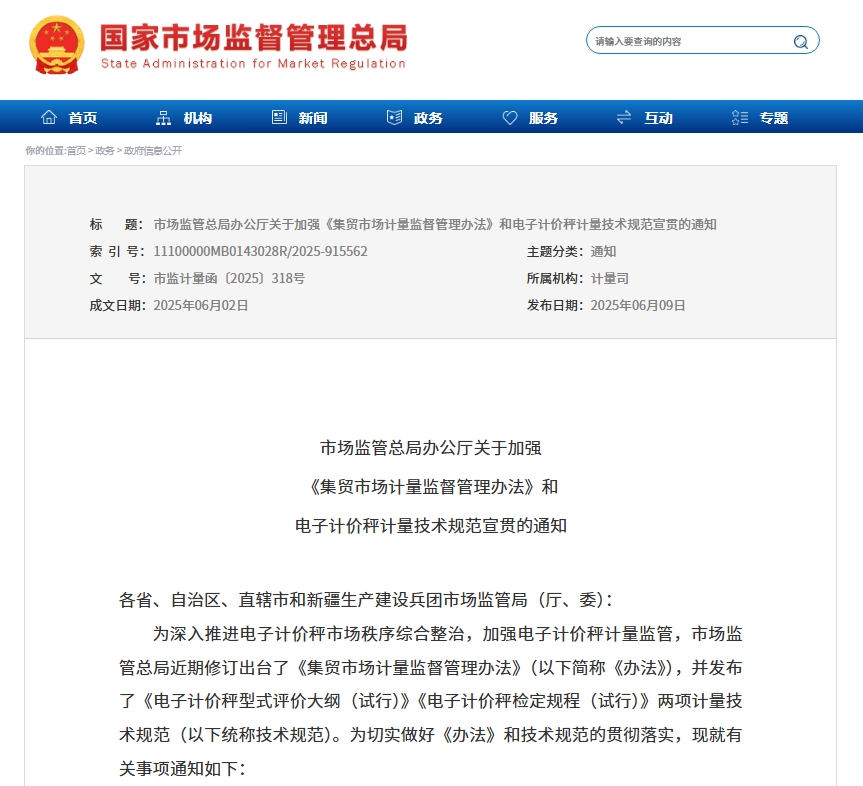Viewport: 863px width, 786px height.
Task: Click the shield document icon beside 政务
Action: click(394, 118)
